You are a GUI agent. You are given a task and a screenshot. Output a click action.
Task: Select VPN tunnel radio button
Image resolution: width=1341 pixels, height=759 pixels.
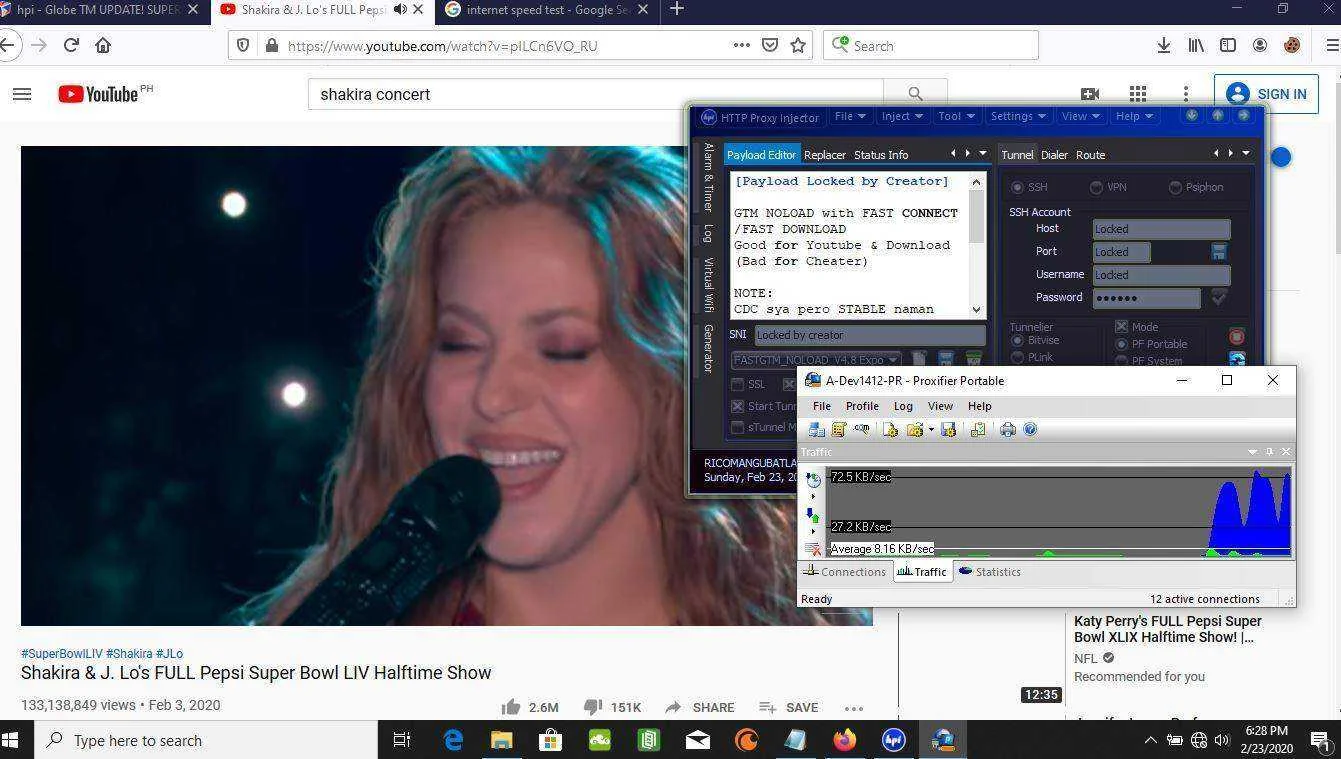click(1096, 187)
